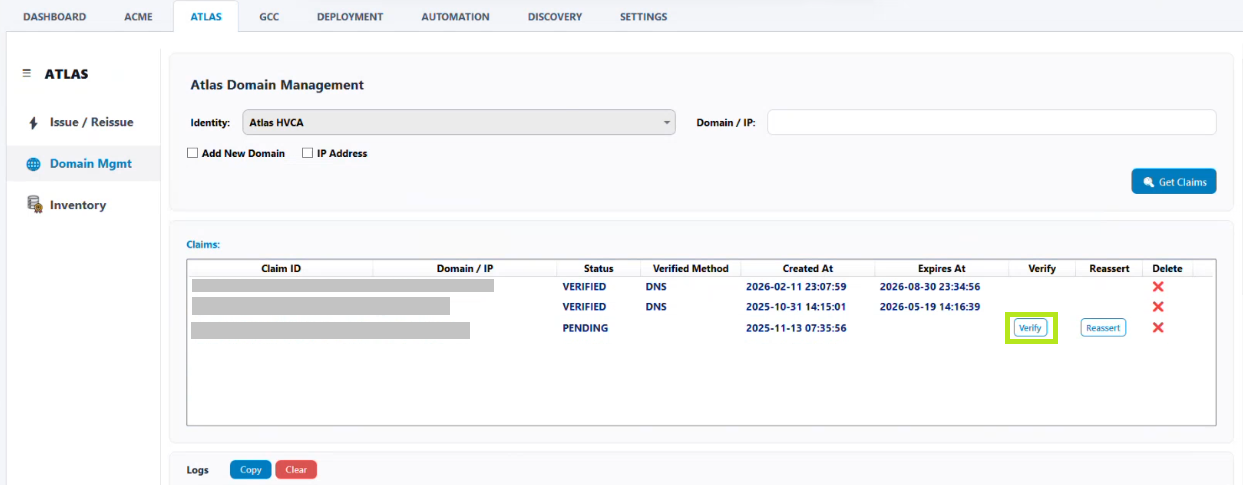Screen dimensions: 1243x485
Task: Click the Domain / IP column header
Action: tap(465, 269)
